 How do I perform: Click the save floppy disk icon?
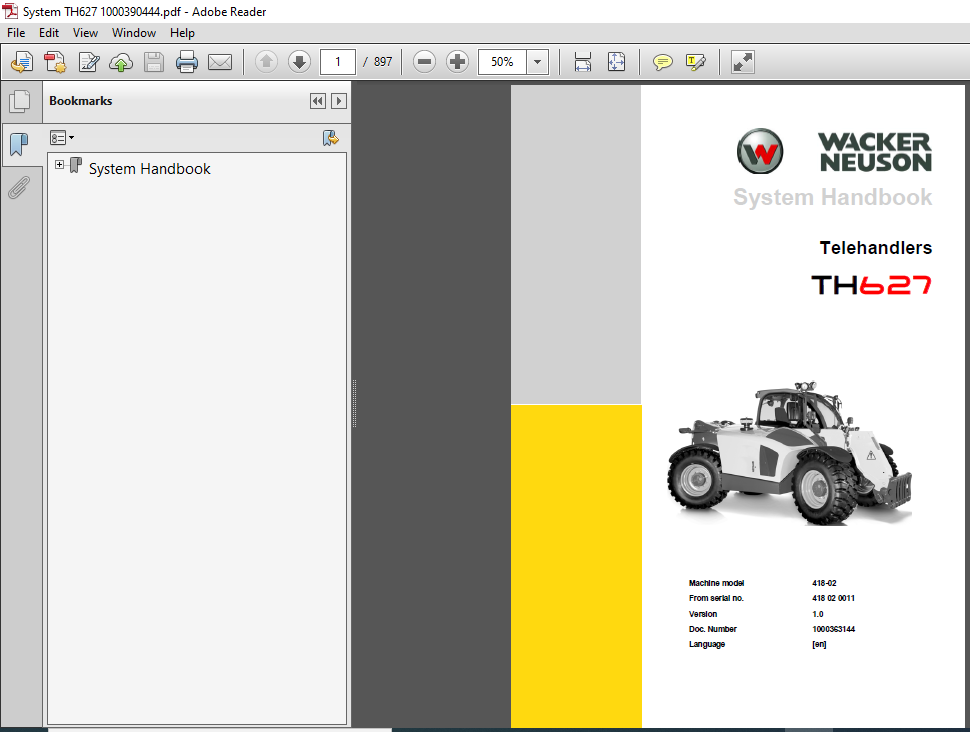click(153, 62)
